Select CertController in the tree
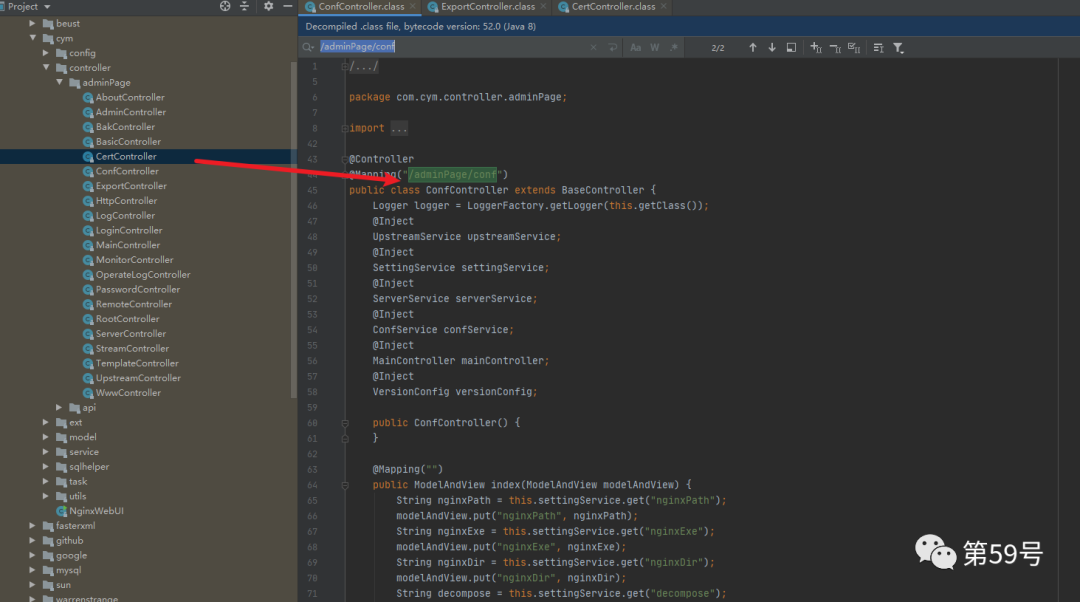This screenshot has height=602, width=1080. click(125, 156)
